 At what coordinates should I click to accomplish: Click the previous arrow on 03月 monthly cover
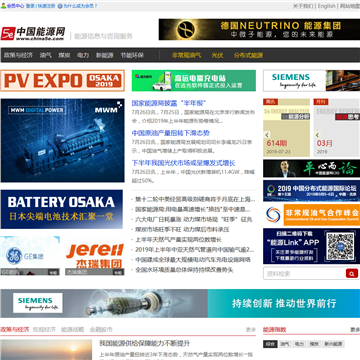318,135
